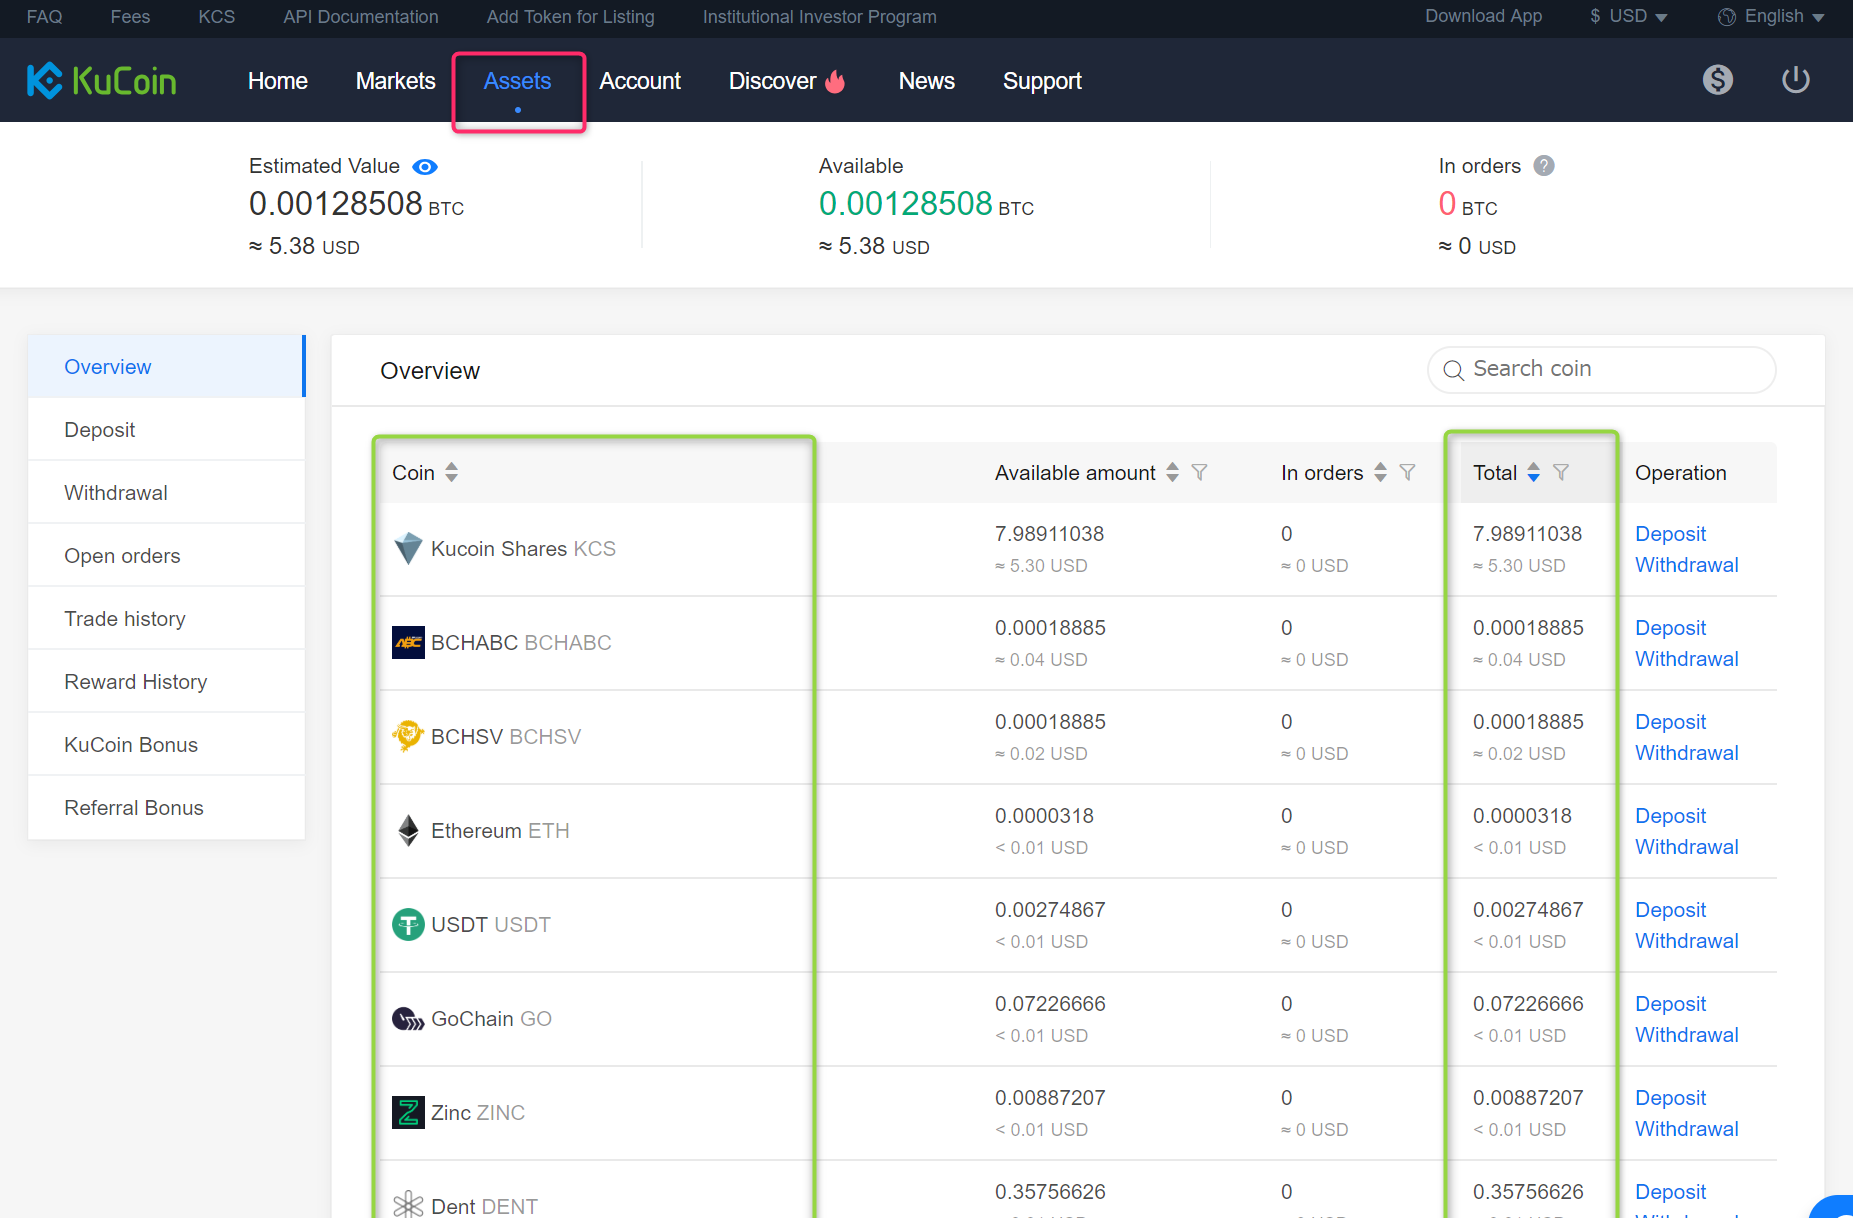Viewport: 1853px width, 1218px height.
Task: Click the power logout icon
Action: pos(1796,79)
